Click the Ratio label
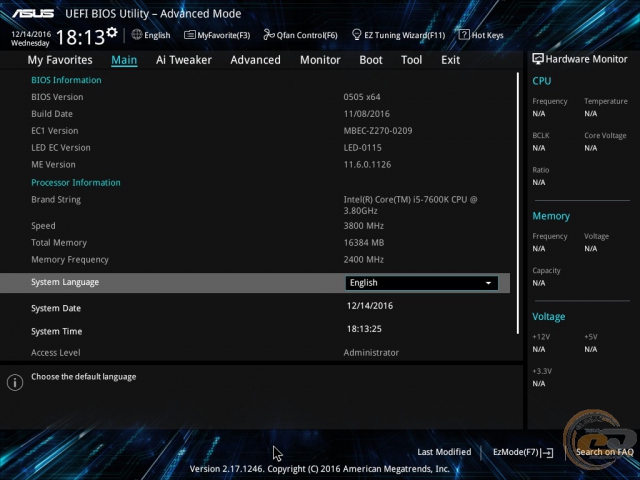Screen dimensions: 640x480 (x=540, y=170)
